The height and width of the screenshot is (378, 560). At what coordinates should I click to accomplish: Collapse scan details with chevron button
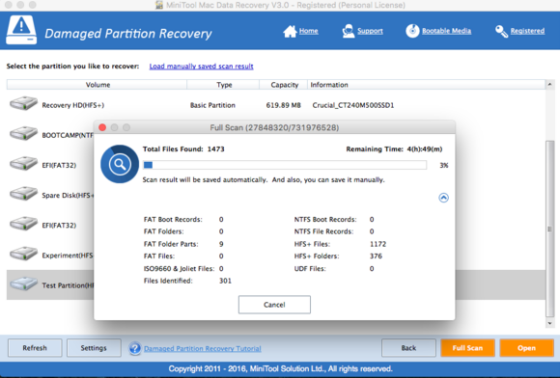pos(443,198)
